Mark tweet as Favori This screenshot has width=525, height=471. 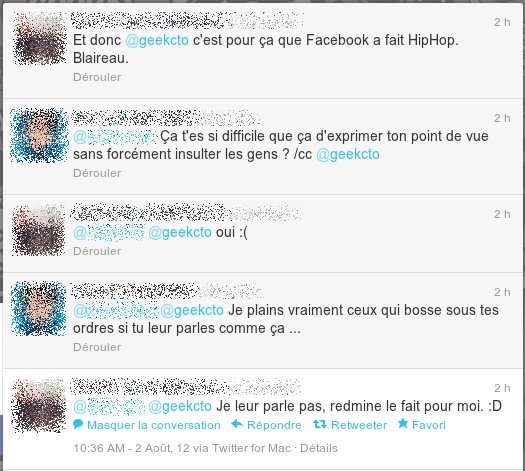429,425
